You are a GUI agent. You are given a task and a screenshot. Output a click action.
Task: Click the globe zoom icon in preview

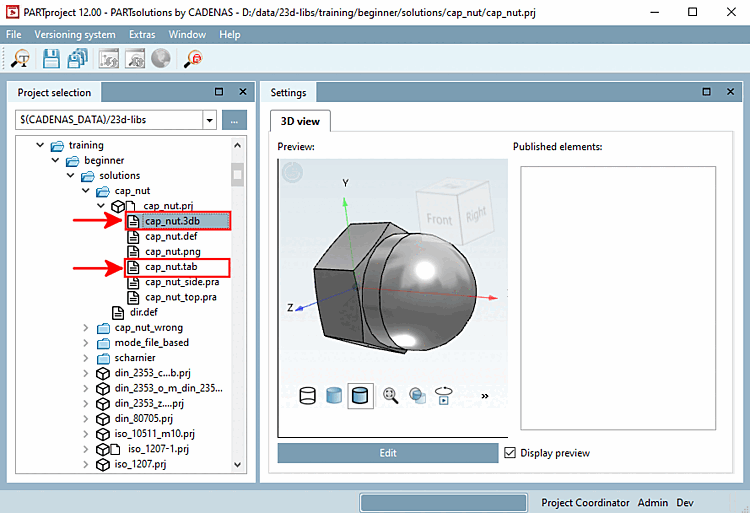(x=417, y=395)
